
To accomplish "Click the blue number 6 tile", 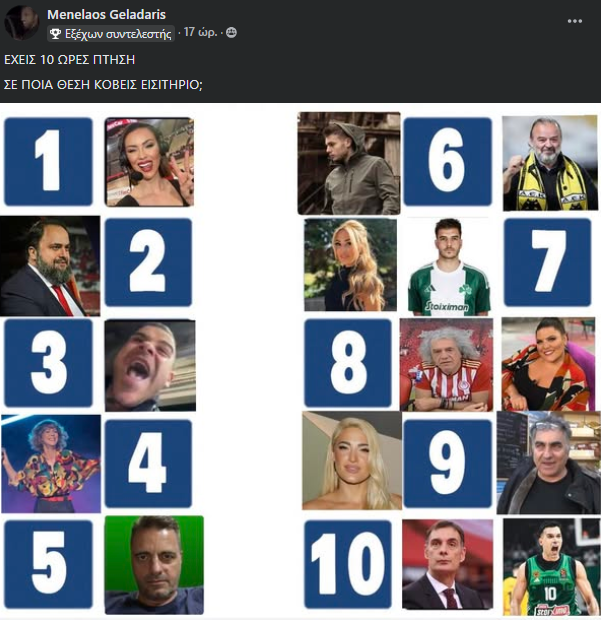I will 448,162.
